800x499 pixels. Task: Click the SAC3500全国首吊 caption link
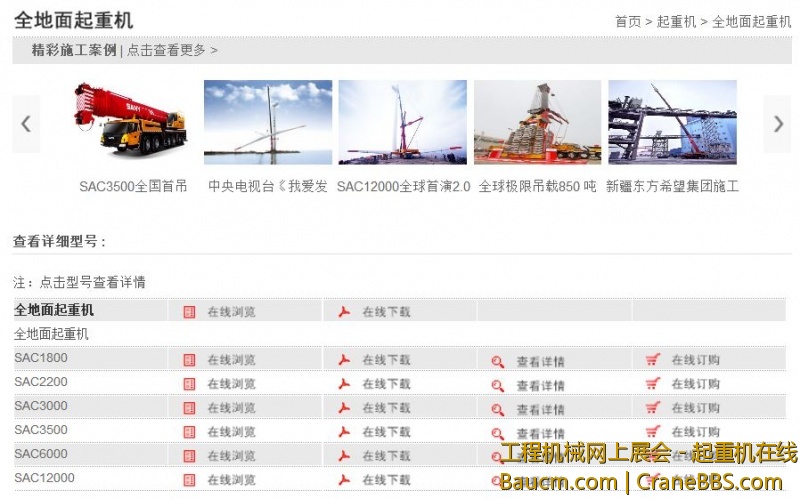click(133, 186)
